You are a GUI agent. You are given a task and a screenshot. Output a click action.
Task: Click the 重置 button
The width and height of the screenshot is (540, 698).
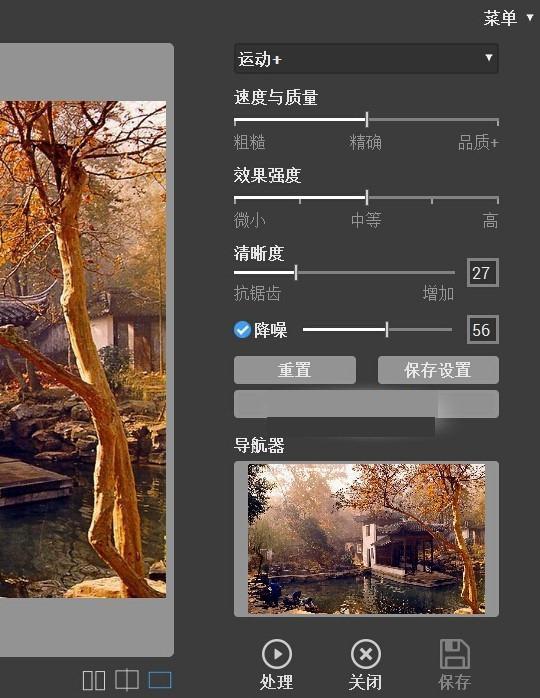pos(295,370)
